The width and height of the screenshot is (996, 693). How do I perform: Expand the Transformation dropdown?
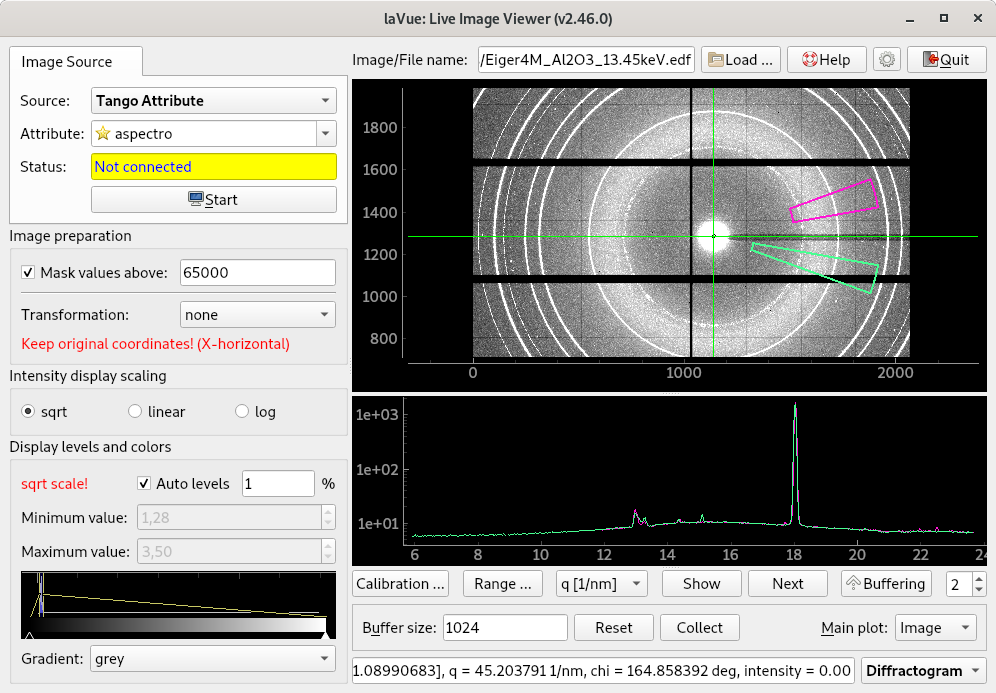pyautogui.click(x=257, y=315)
